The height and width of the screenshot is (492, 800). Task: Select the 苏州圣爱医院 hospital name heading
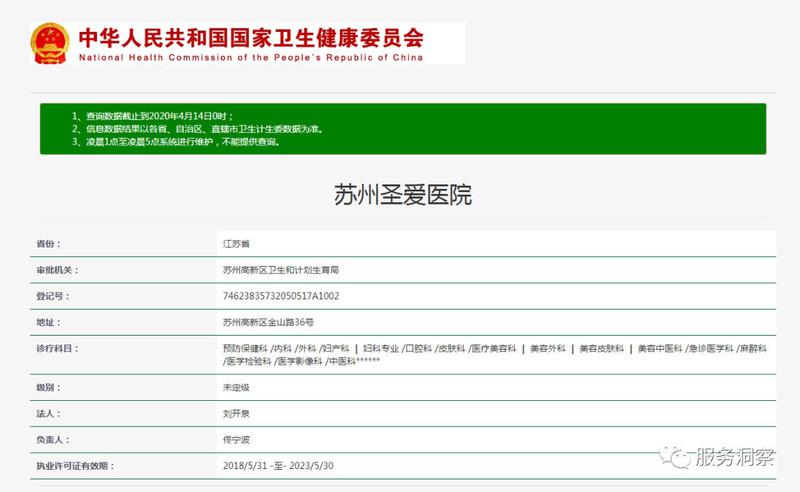coord(402,194)
